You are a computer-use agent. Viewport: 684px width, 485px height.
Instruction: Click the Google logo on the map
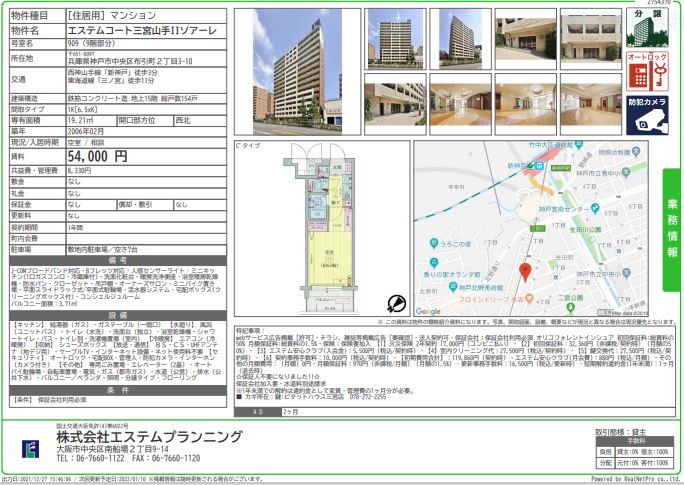coord(428,311)
